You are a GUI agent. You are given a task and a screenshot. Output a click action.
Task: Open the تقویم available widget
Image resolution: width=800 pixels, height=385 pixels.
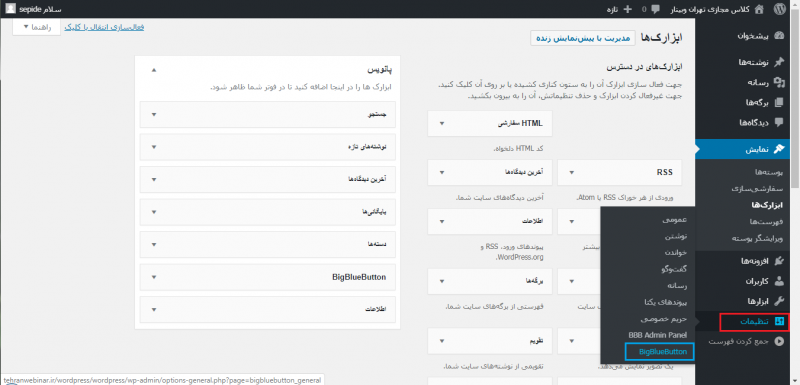[x=490, y=341]
